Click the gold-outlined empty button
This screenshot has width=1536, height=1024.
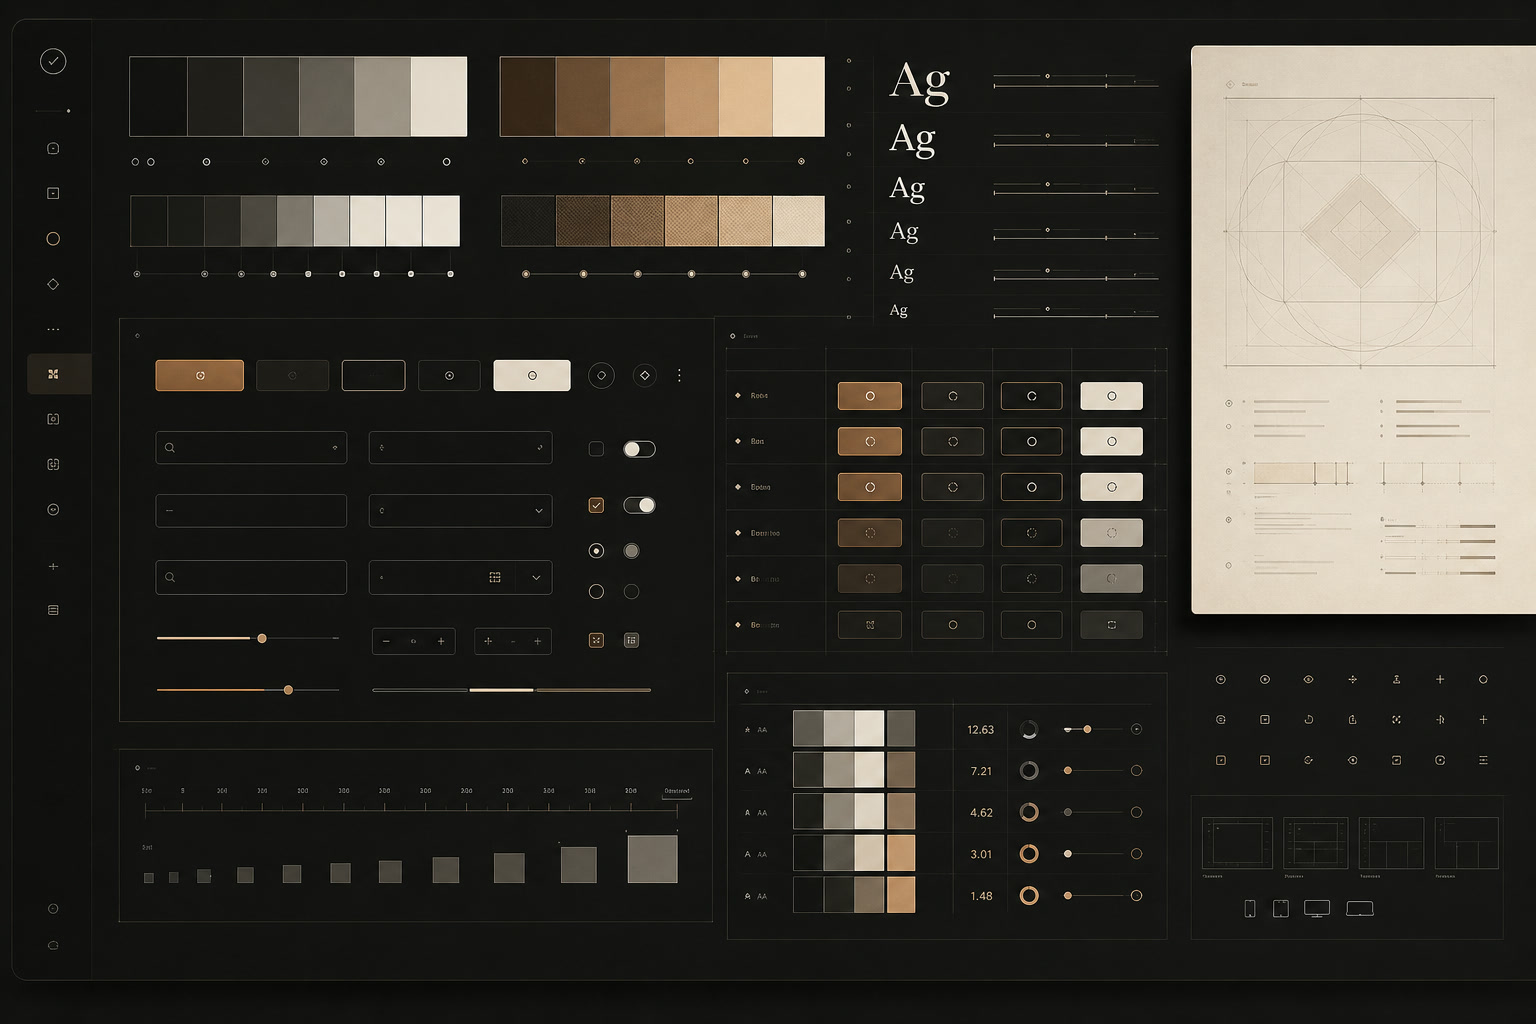click(373, 375)
